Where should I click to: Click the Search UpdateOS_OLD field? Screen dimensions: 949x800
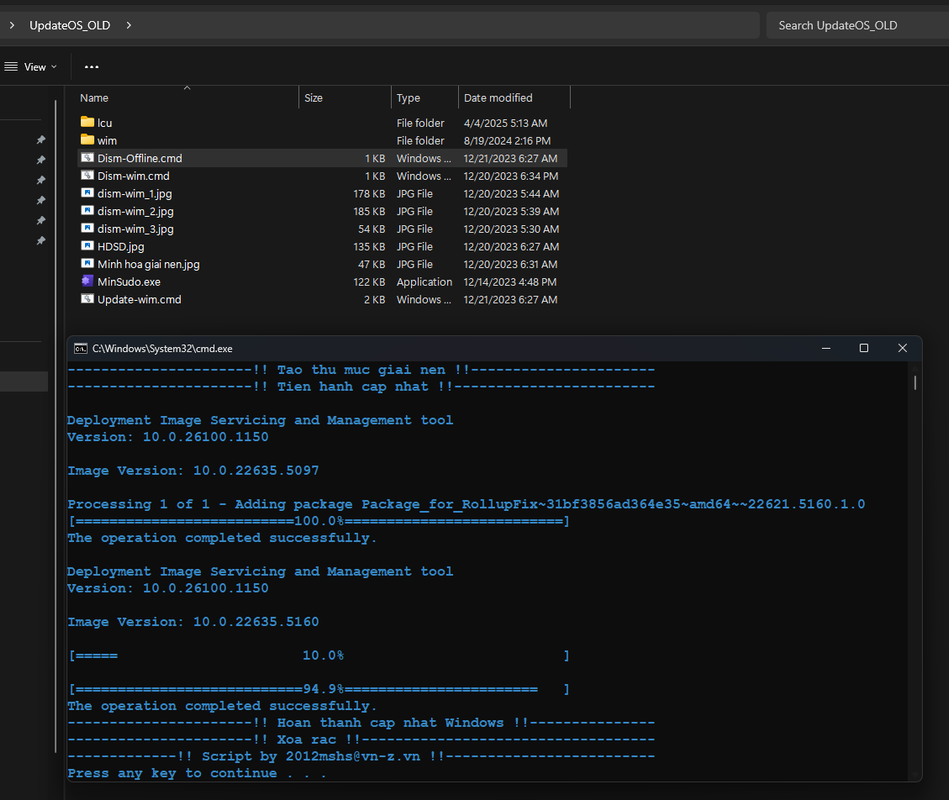click(x=857, y=25)
